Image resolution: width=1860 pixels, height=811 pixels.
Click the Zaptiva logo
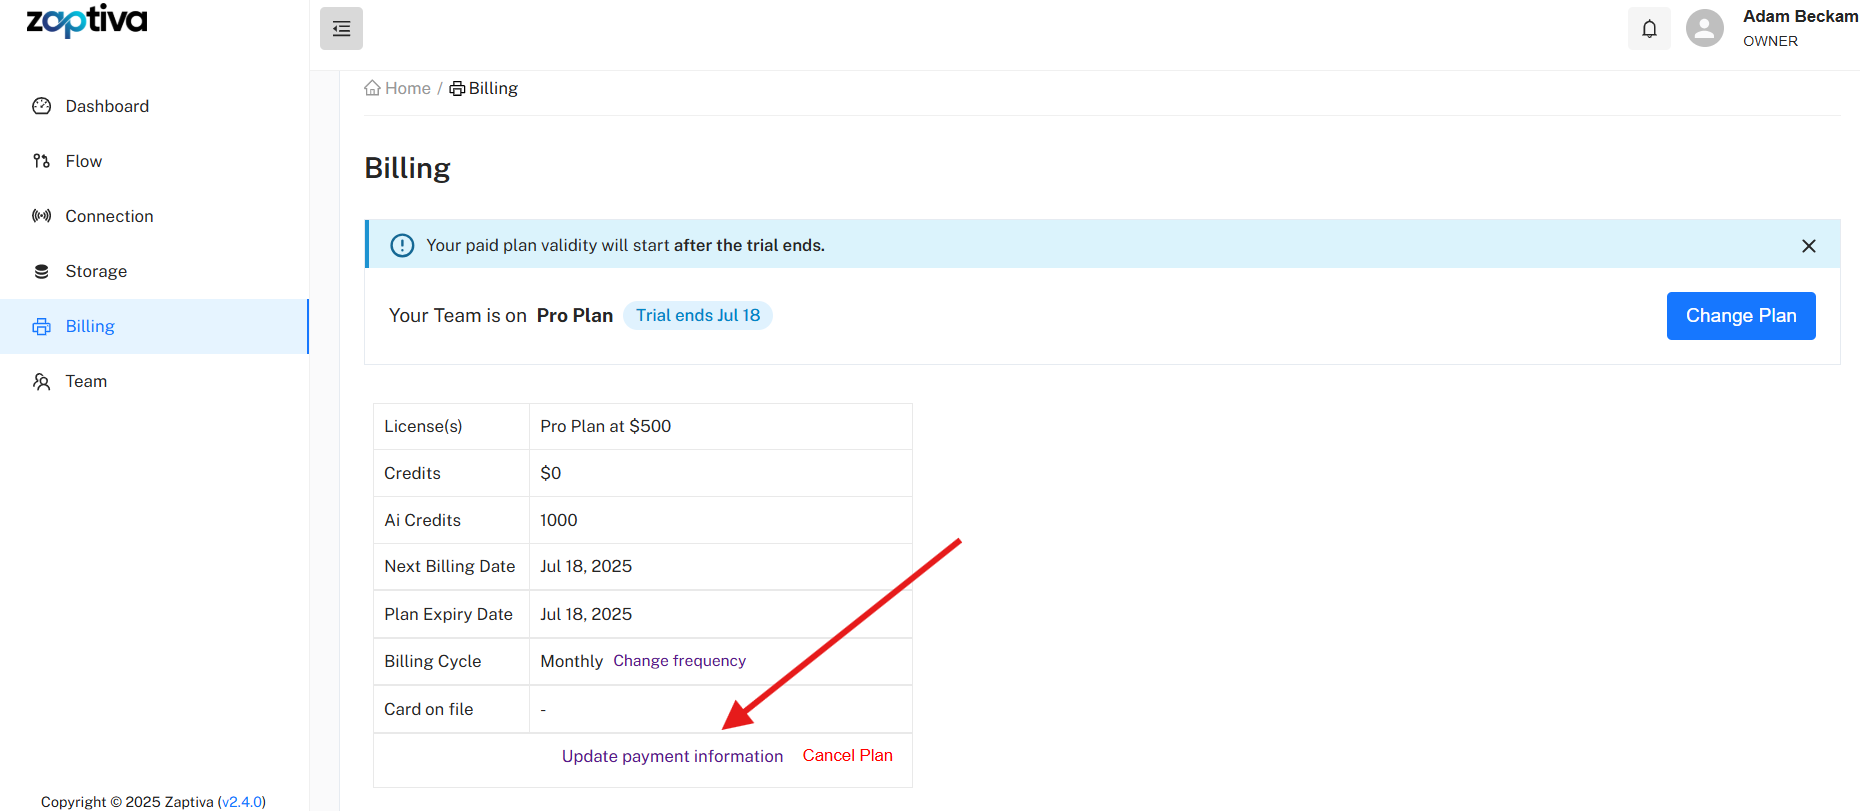87,21
